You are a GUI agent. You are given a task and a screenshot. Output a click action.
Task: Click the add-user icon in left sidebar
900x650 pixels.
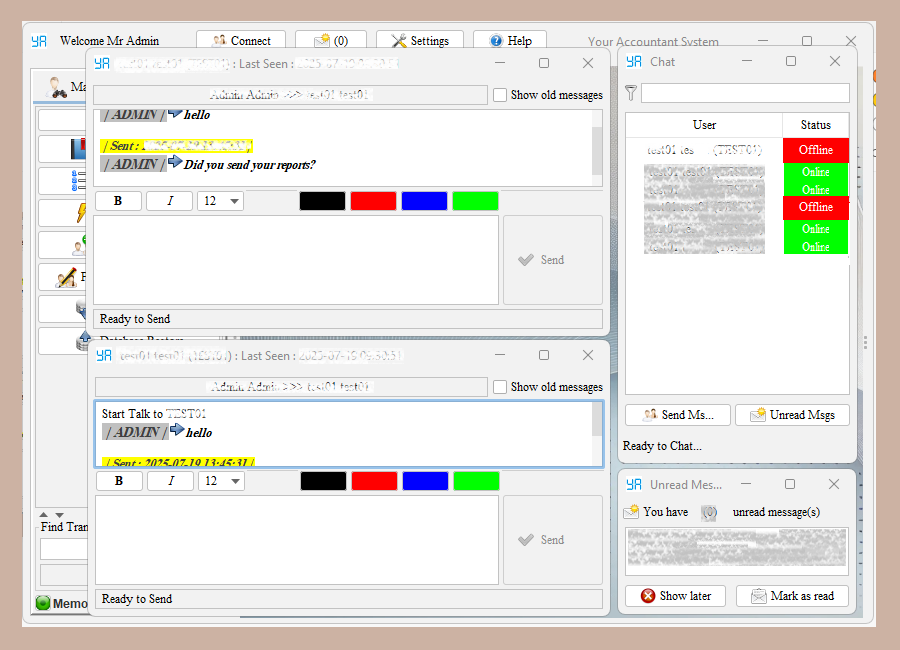(x=79, y=245)
